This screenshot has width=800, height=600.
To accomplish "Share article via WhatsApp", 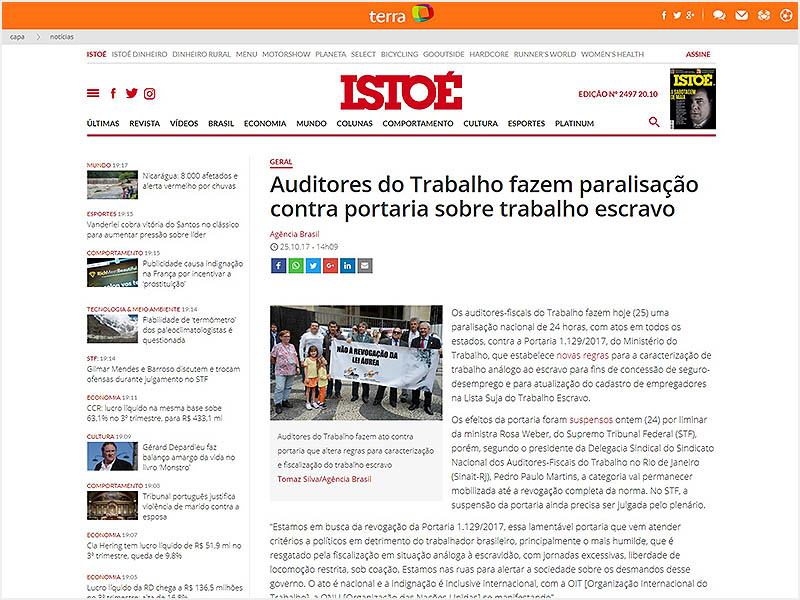I will click(295, 265).
